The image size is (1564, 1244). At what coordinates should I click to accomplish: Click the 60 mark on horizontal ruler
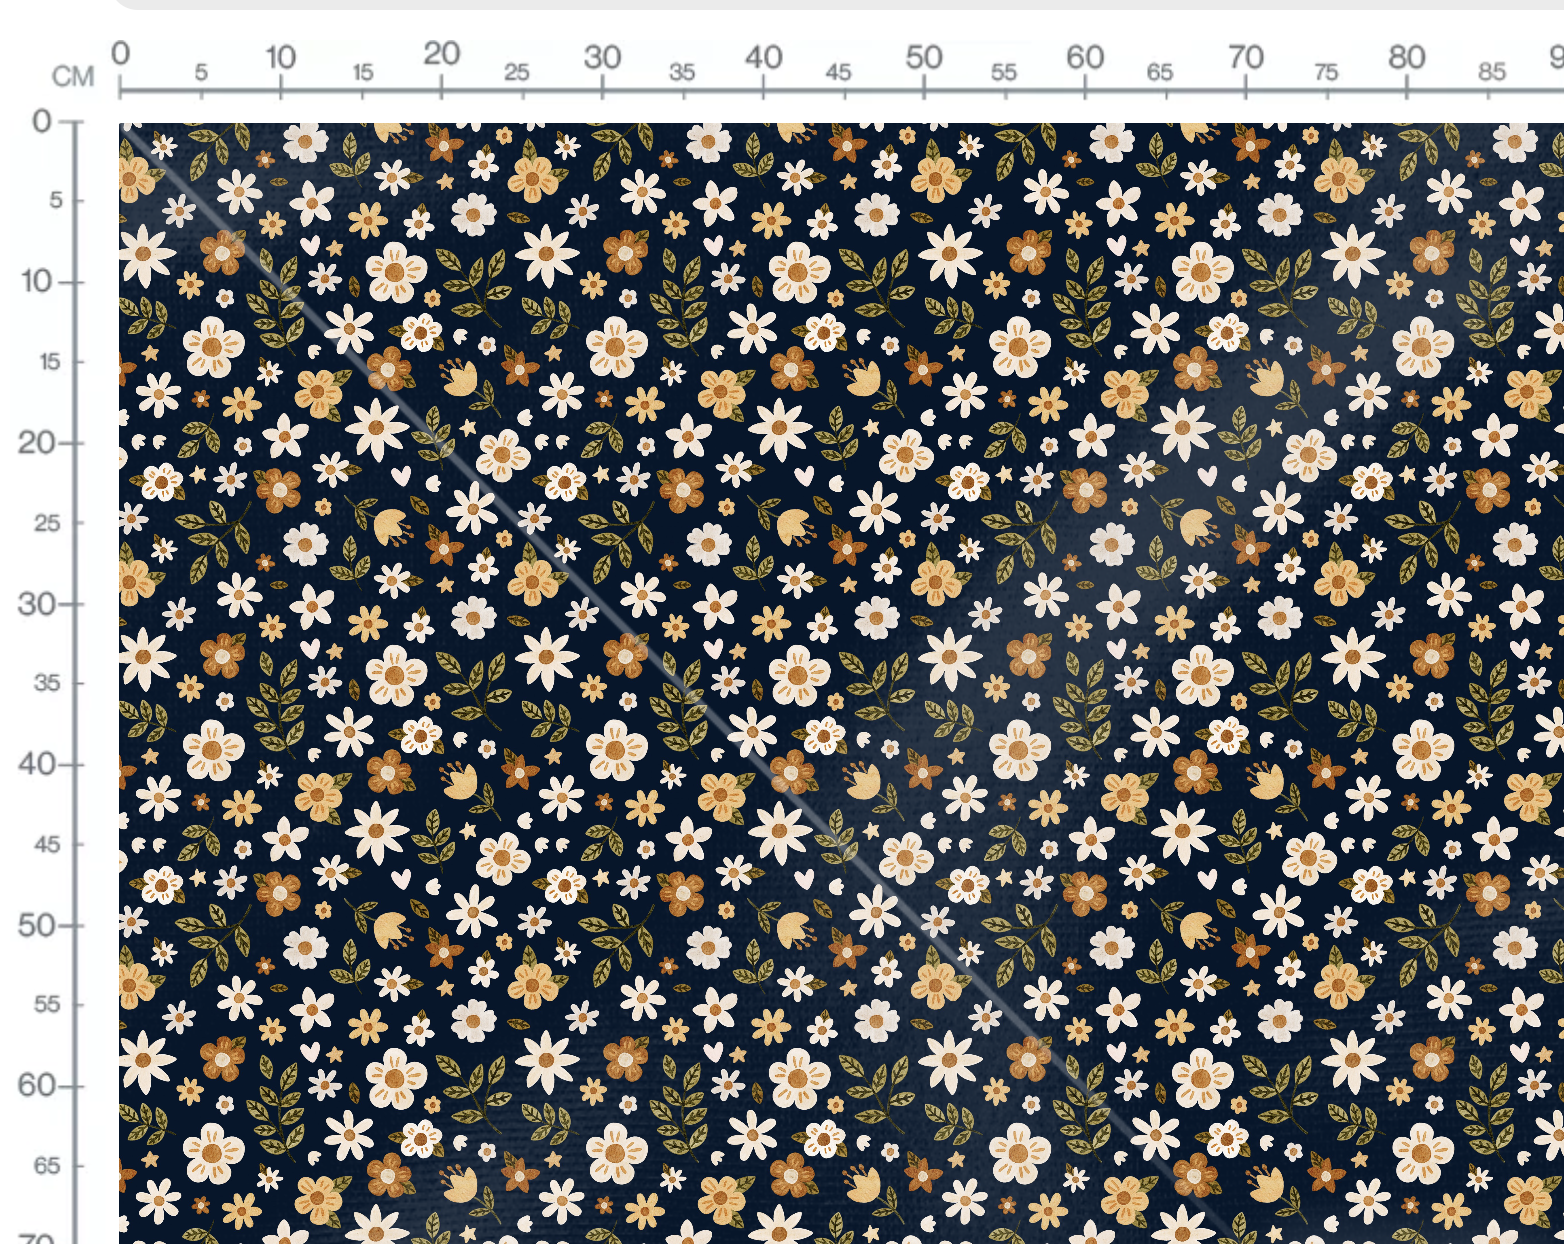(1085, 58)
